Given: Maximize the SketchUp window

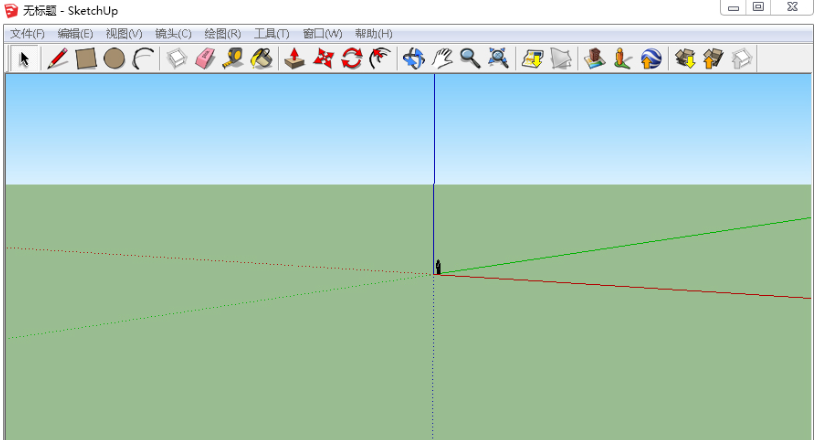Looking at the screenshot, I should click(x=758, y=7).
